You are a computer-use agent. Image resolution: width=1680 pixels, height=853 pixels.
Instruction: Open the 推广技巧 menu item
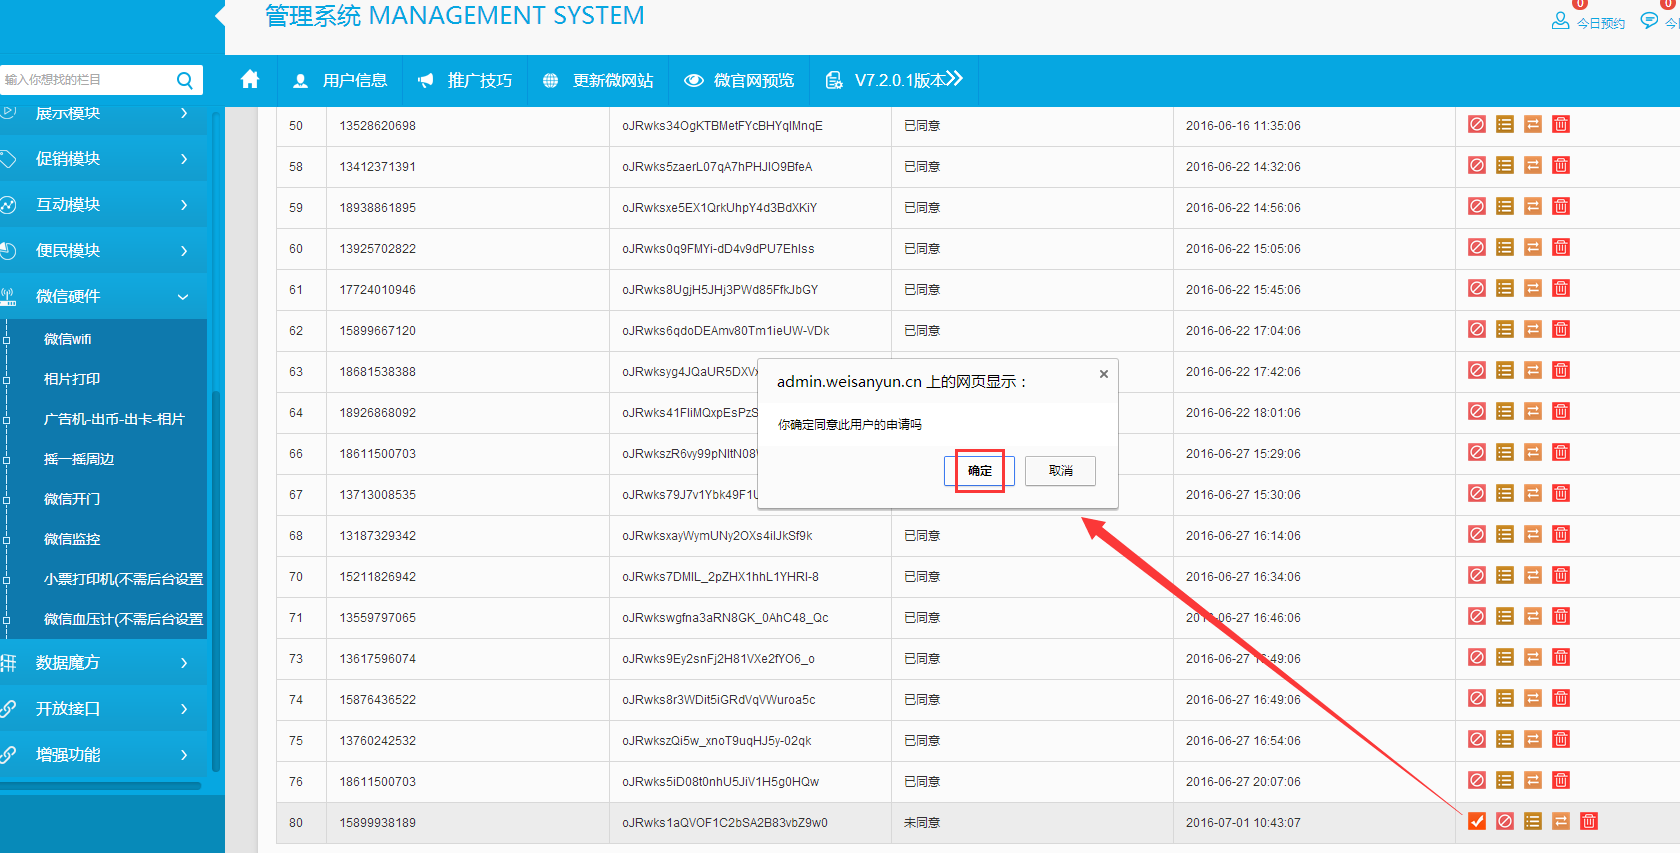coord(465,80)
